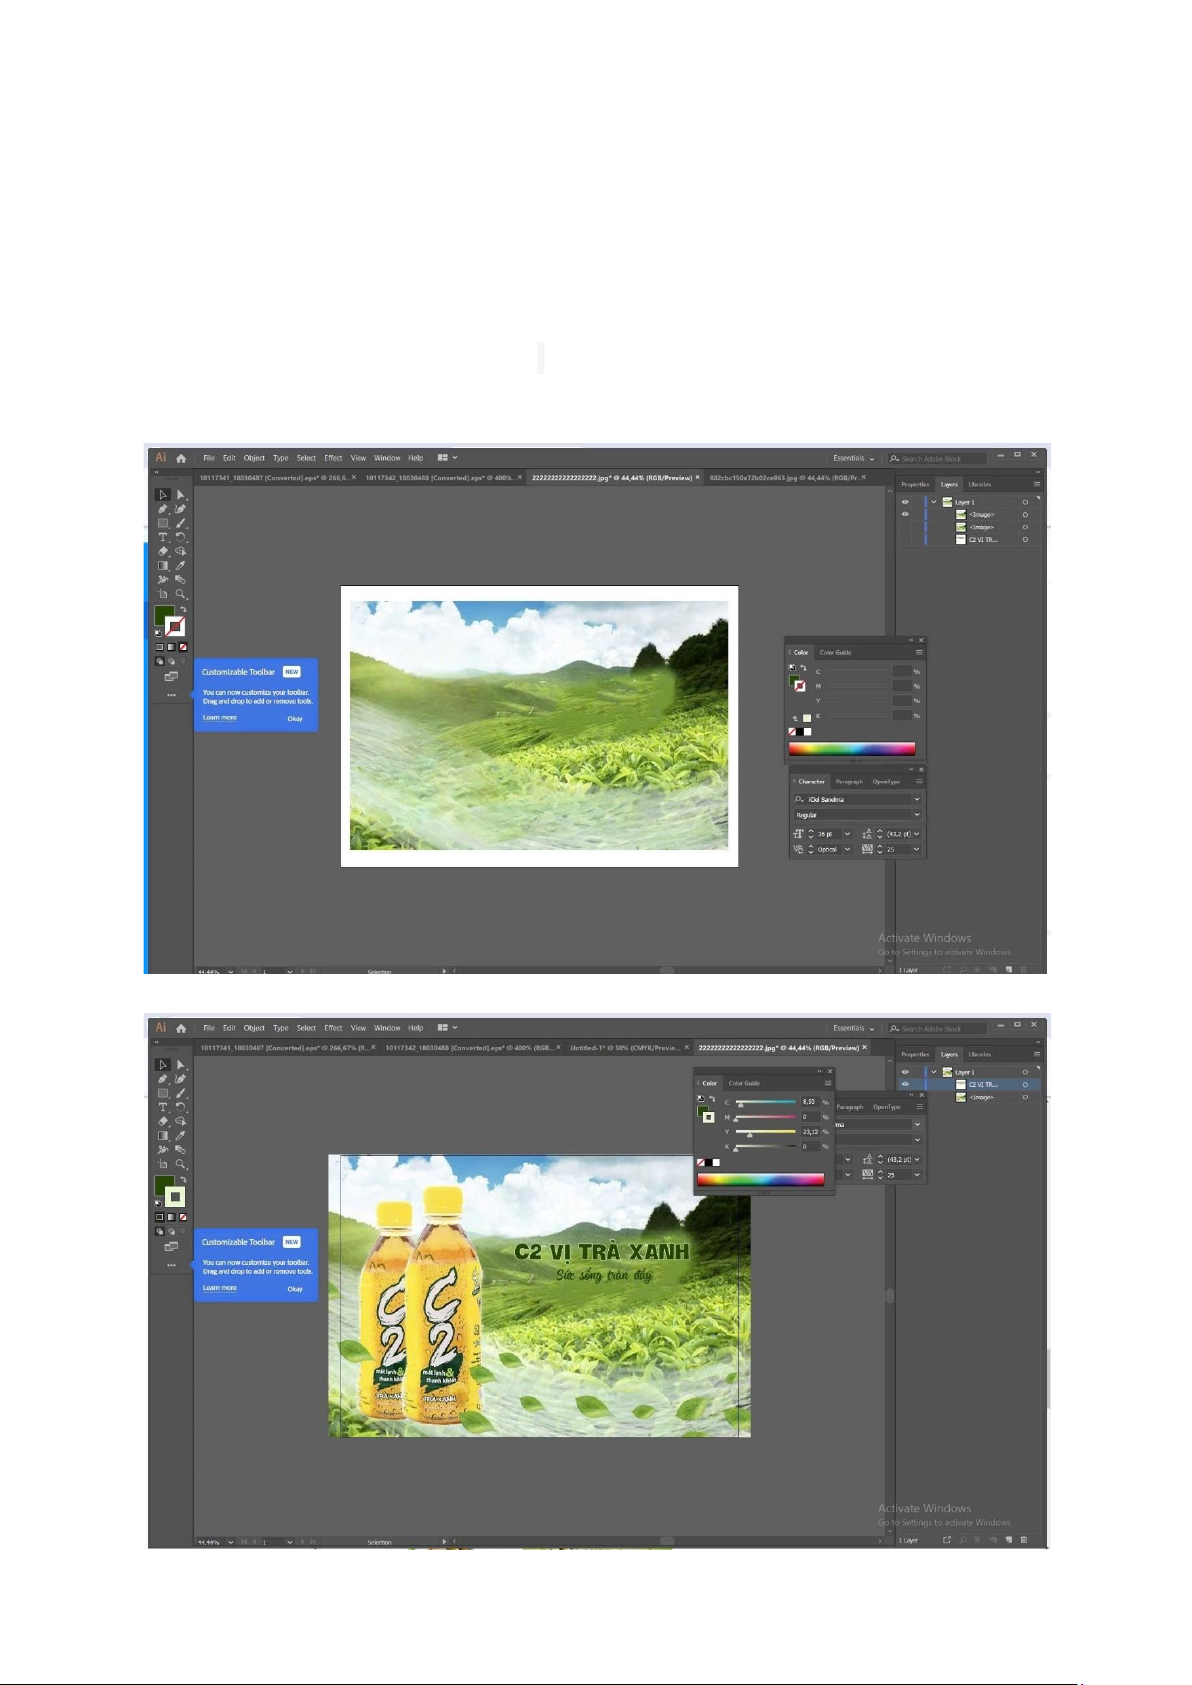The width and height of the screenshot is (1192, 1685).
Task: Click the Home icon in the top window
Action: point(181,458)
